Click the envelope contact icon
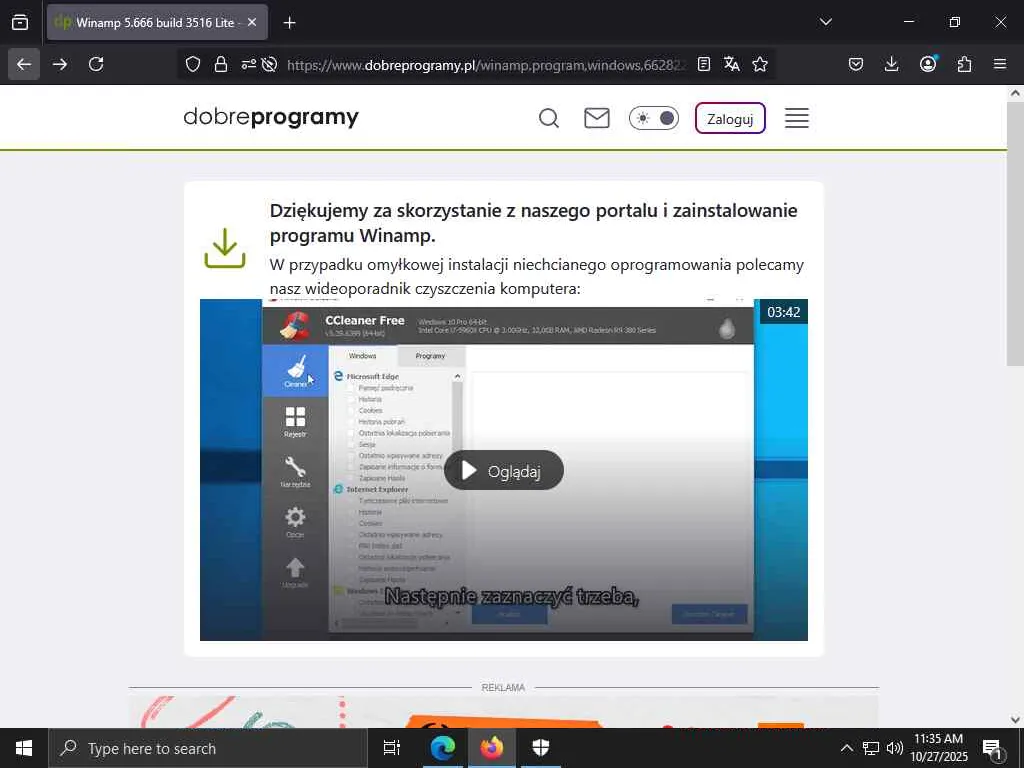Screen dimensions: 1024x768 [597, 118]
